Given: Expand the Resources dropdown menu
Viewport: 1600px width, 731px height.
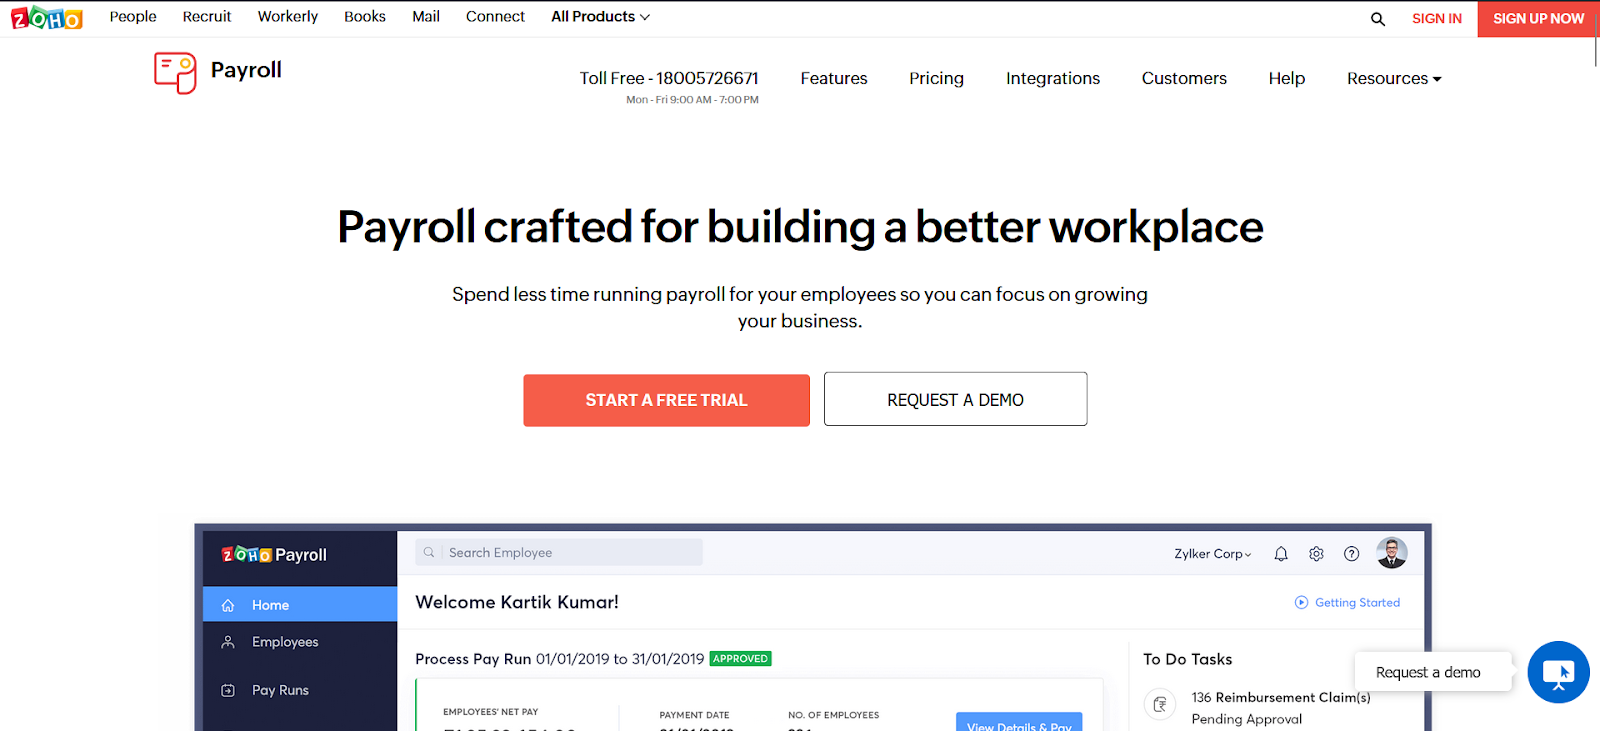Looking at the screenshot, I should coord(1394,78).
